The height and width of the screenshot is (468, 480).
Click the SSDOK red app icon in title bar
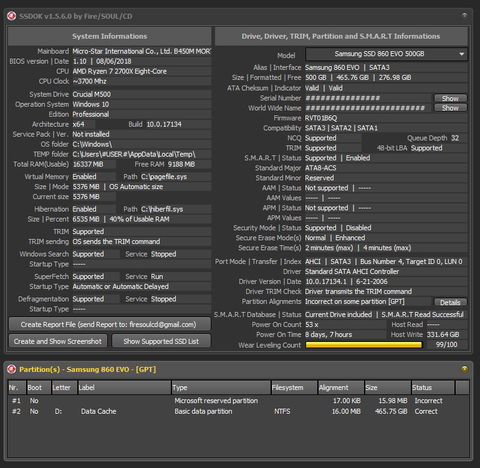coord(12,16)
